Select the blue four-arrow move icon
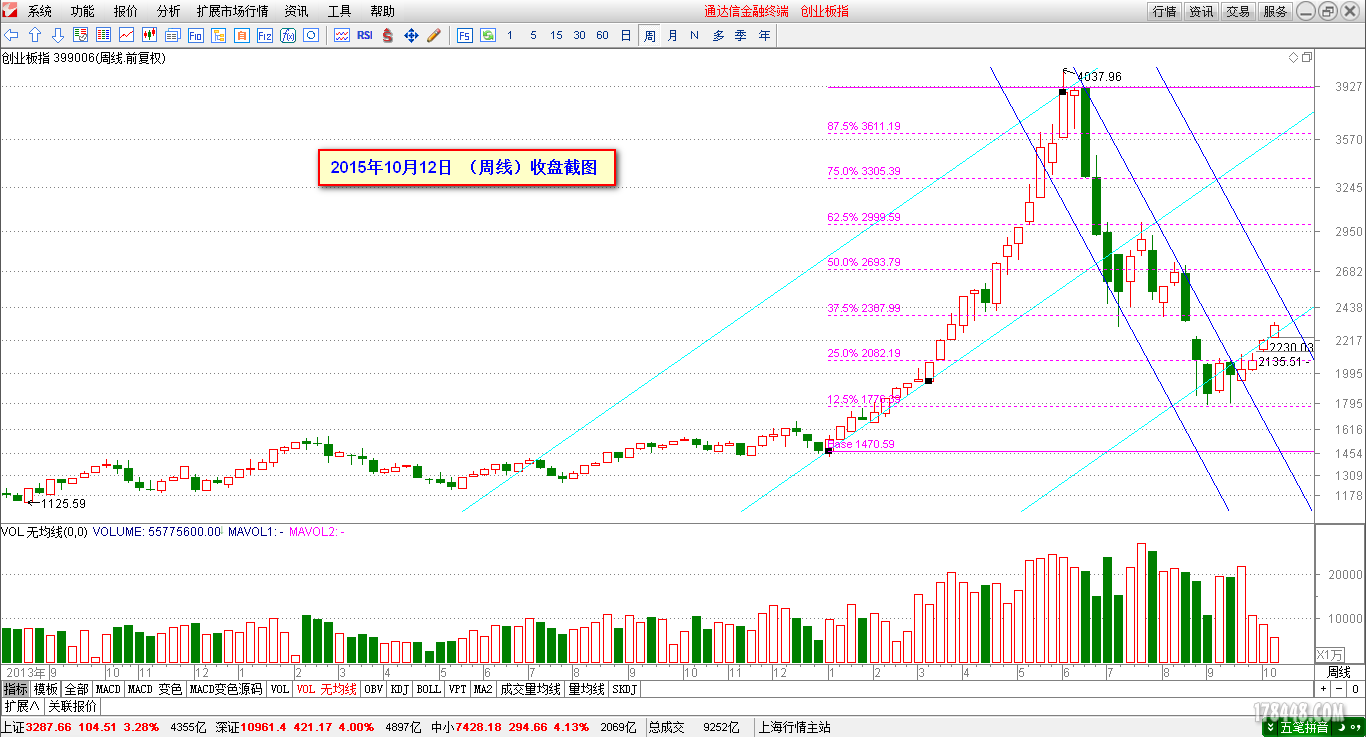Screen dimensions: 1366x737 [411, 35]
